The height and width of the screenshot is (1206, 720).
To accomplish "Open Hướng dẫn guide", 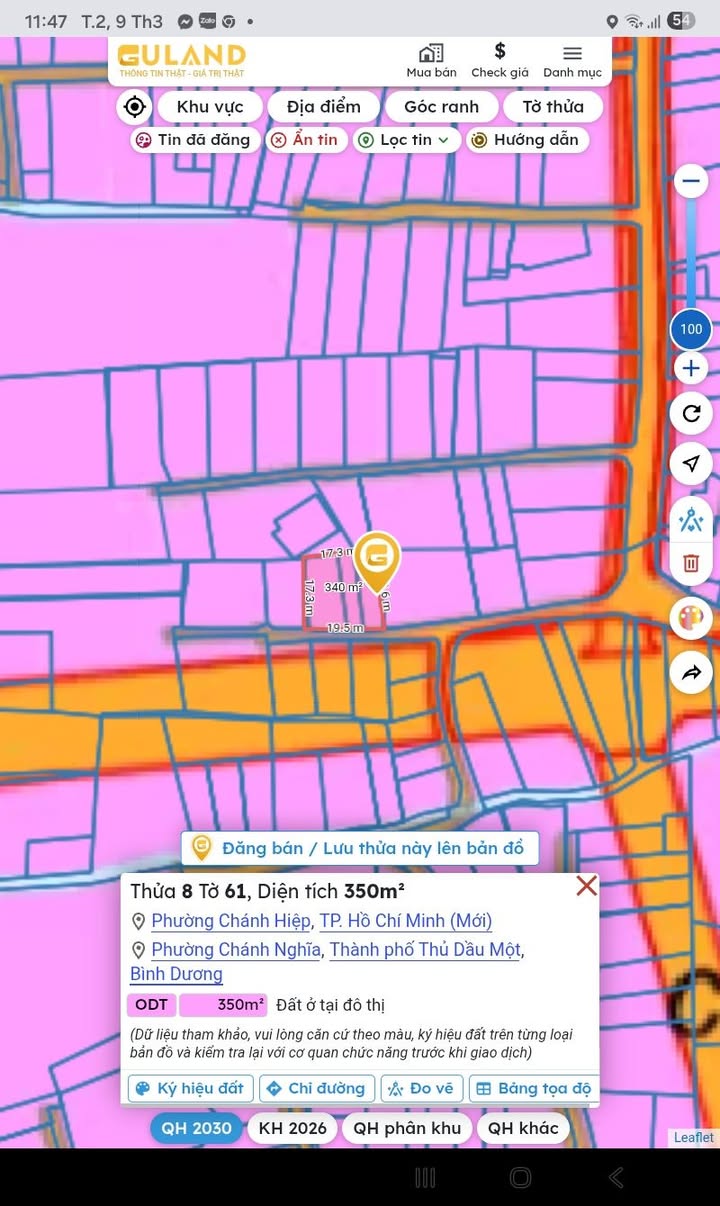I will (527, 140).
